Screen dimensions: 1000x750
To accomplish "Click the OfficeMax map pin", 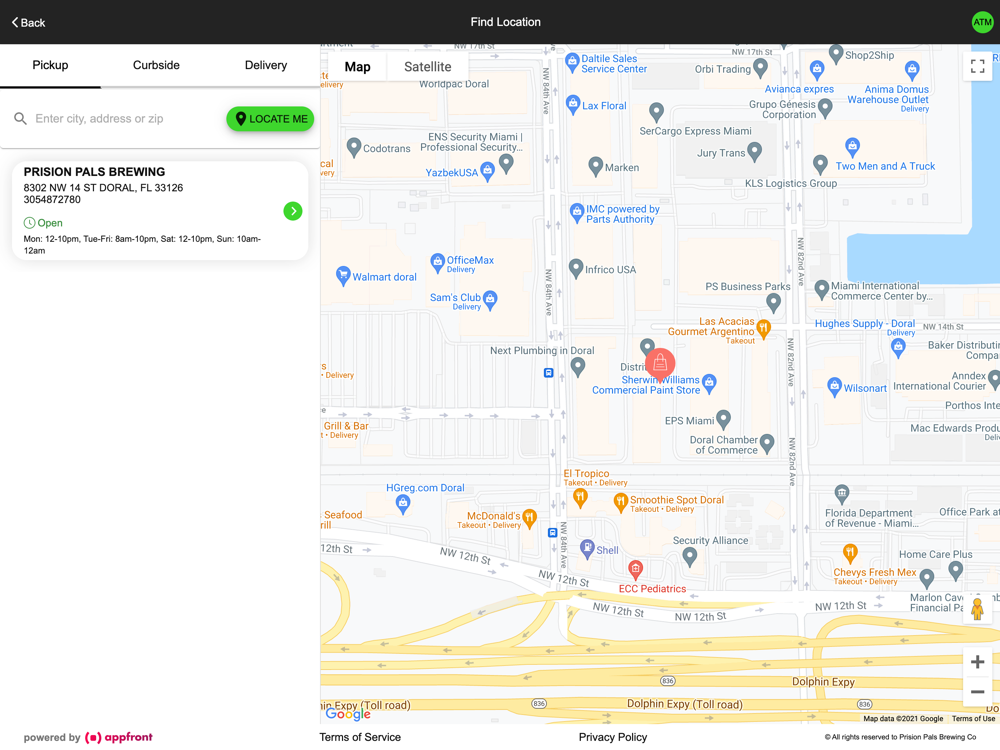I will coord(438,262).
